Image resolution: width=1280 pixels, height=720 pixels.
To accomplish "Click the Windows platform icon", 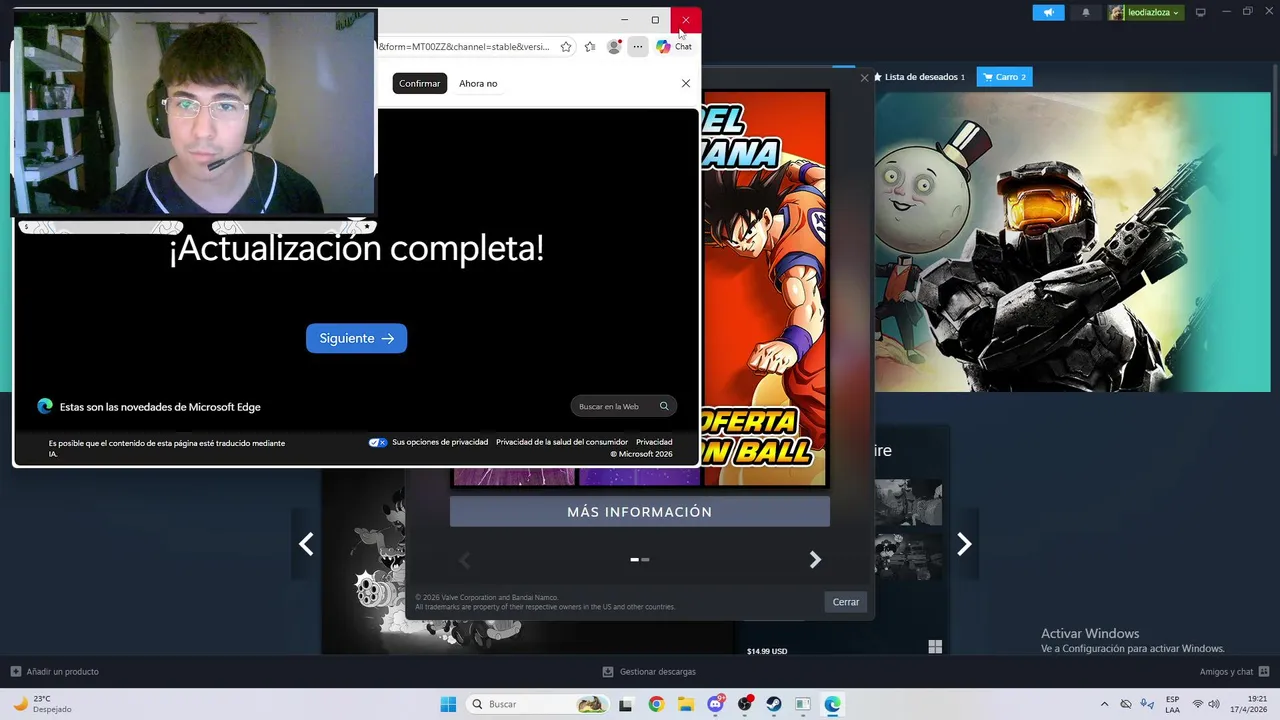I will point(935,647).
